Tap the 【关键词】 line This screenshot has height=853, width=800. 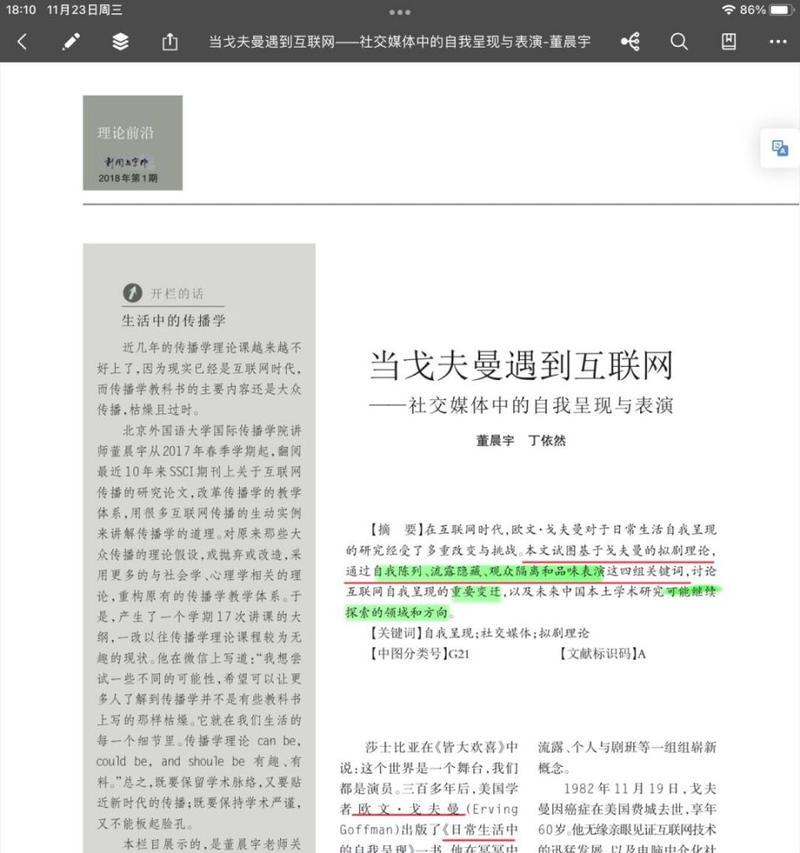pos(479,633)
